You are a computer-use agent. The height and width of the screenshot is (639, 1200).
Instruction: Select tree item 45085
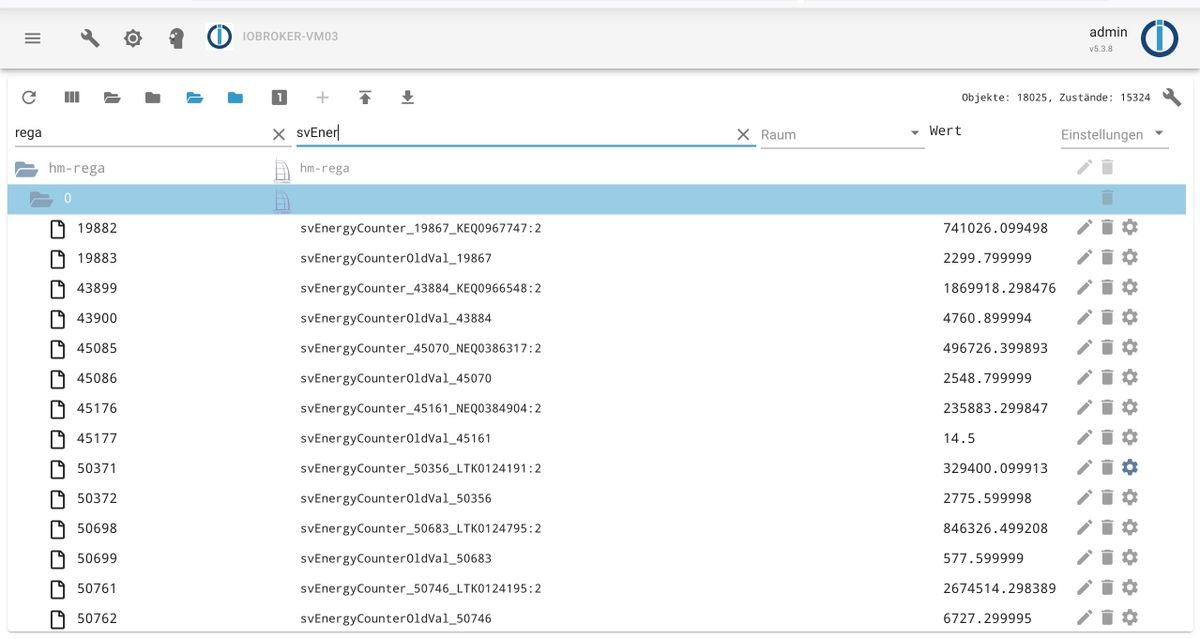coord(97,348)
